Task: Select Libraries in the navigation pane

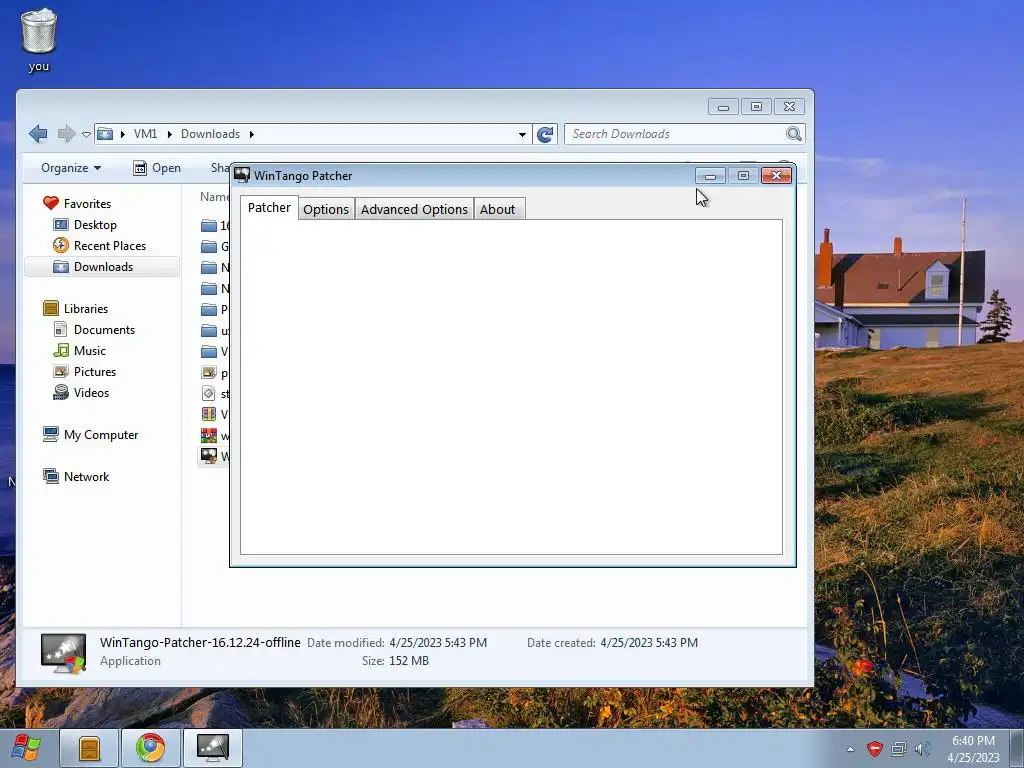Action: [86, 309]
